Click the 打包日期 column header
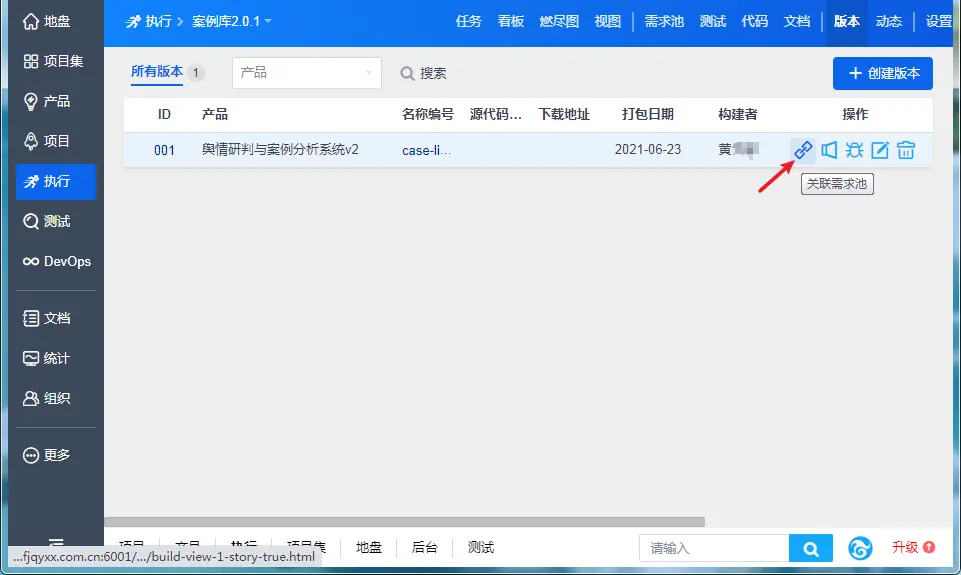961x575 pixels. 647,114
